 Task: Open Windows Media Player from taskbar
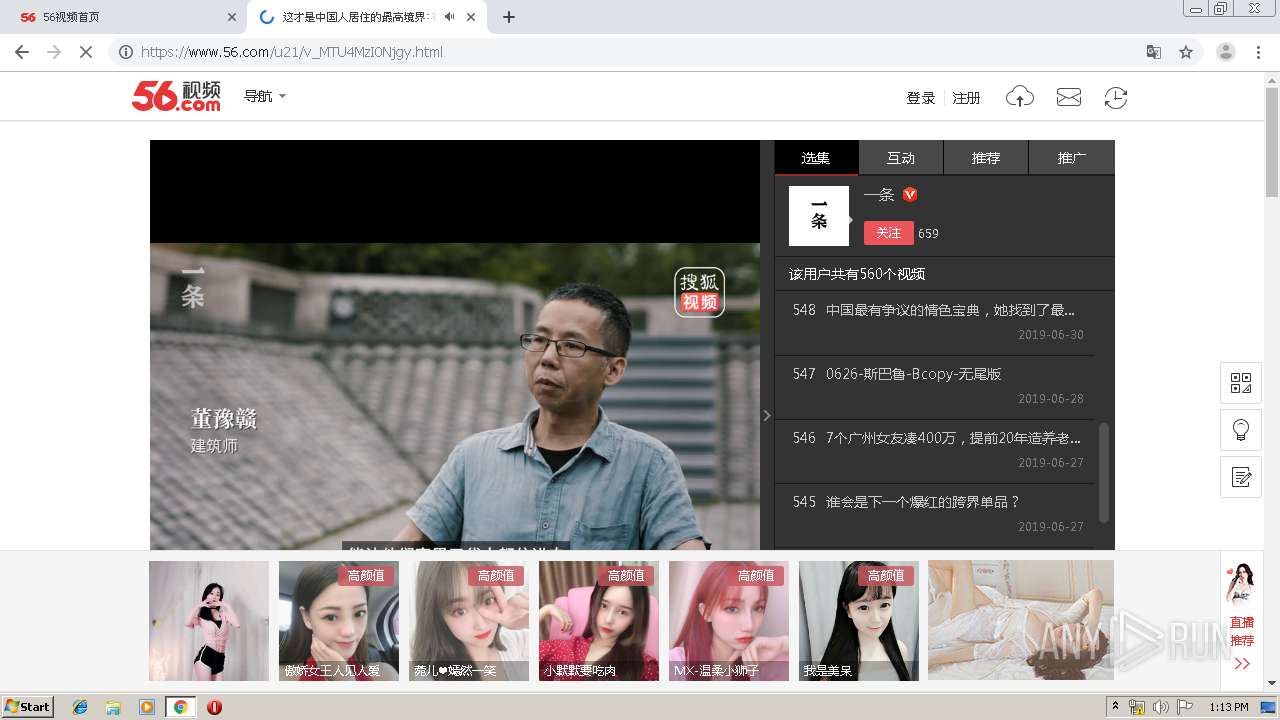[x=147, y=707]
